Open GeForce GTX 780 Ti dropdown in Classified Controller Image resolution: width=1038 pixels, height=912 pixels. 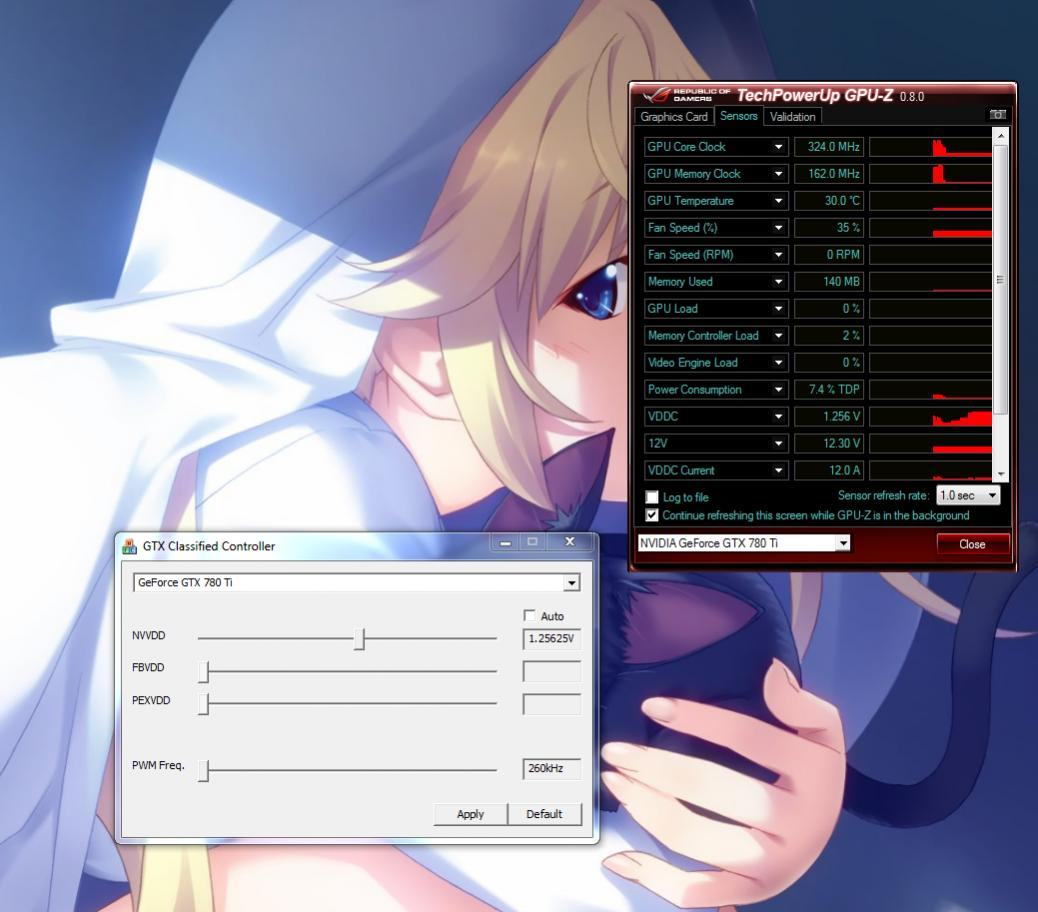click(x=357, y=582)
